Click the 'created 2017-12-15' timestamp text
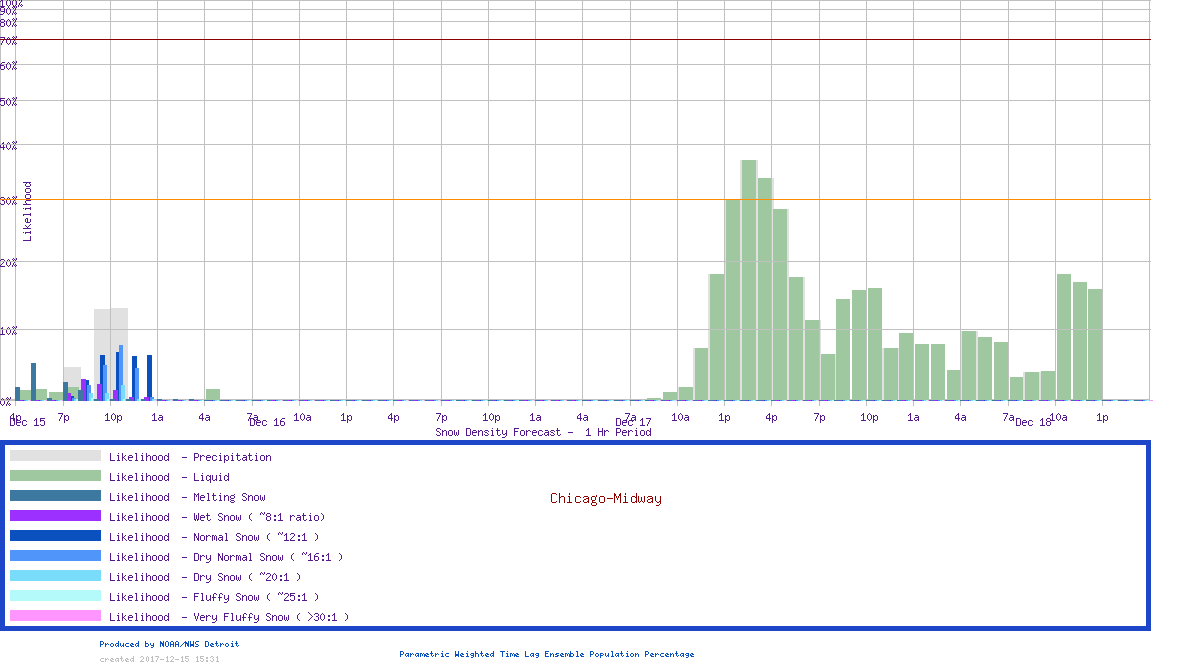This screenshot has height=670, width=1200. pyautogui.click(x=159, y=659)
